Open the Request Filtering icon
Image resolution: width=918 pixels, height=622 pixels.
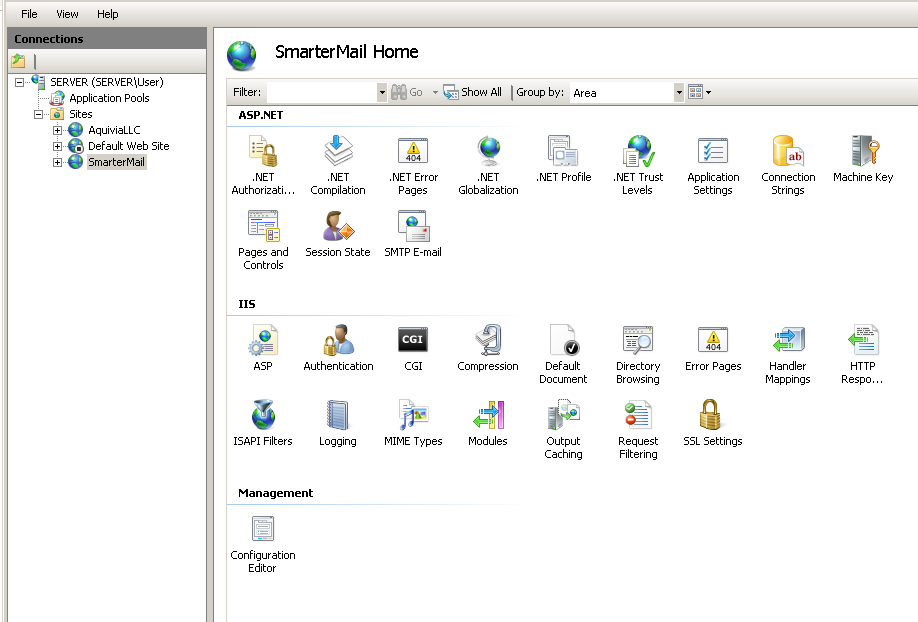[x=638, y=416]
